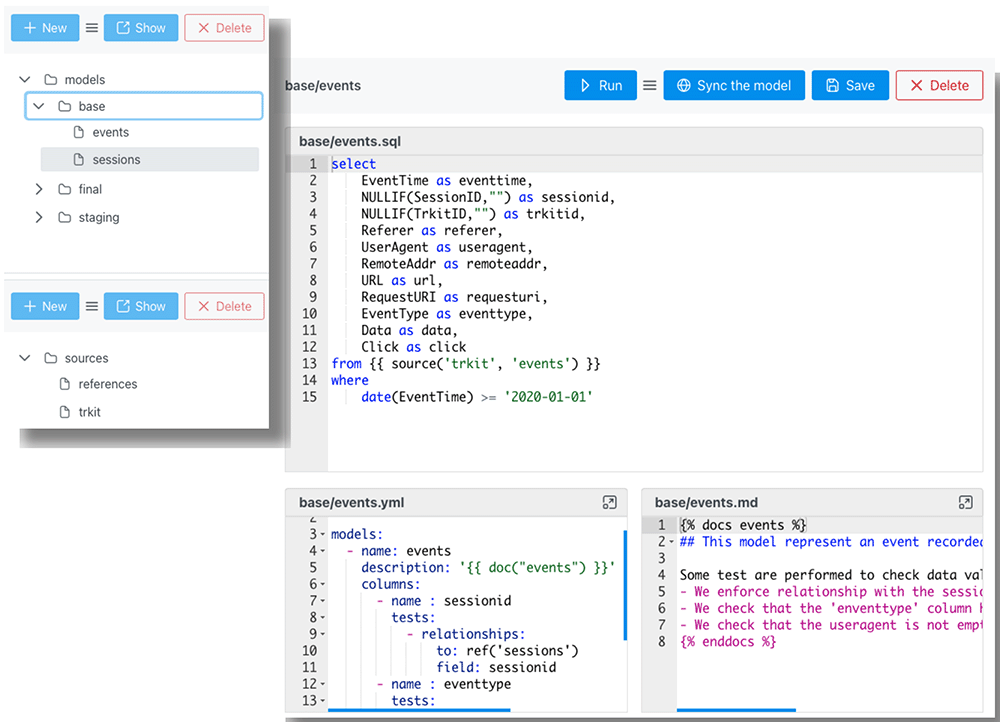The width and height of the screenshot is (1000, 722).
Task: Open hamburger menu in models panel toolbar
Action: (x=92, y=28)
